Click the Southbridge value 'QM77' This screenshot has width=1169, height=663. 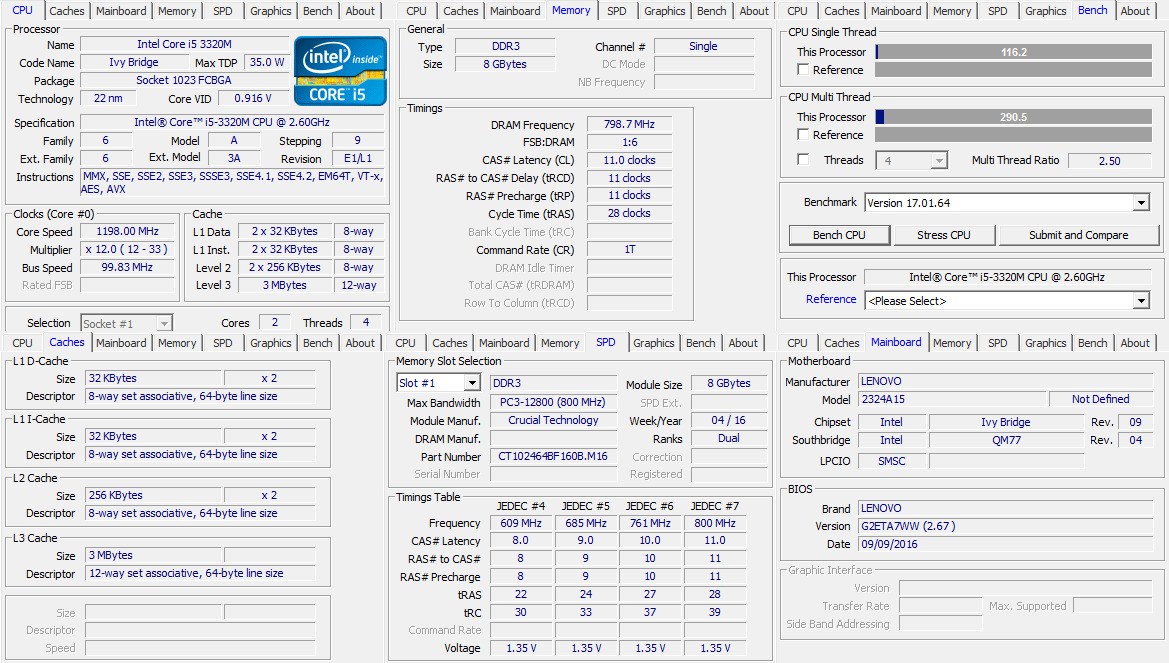1006,440
